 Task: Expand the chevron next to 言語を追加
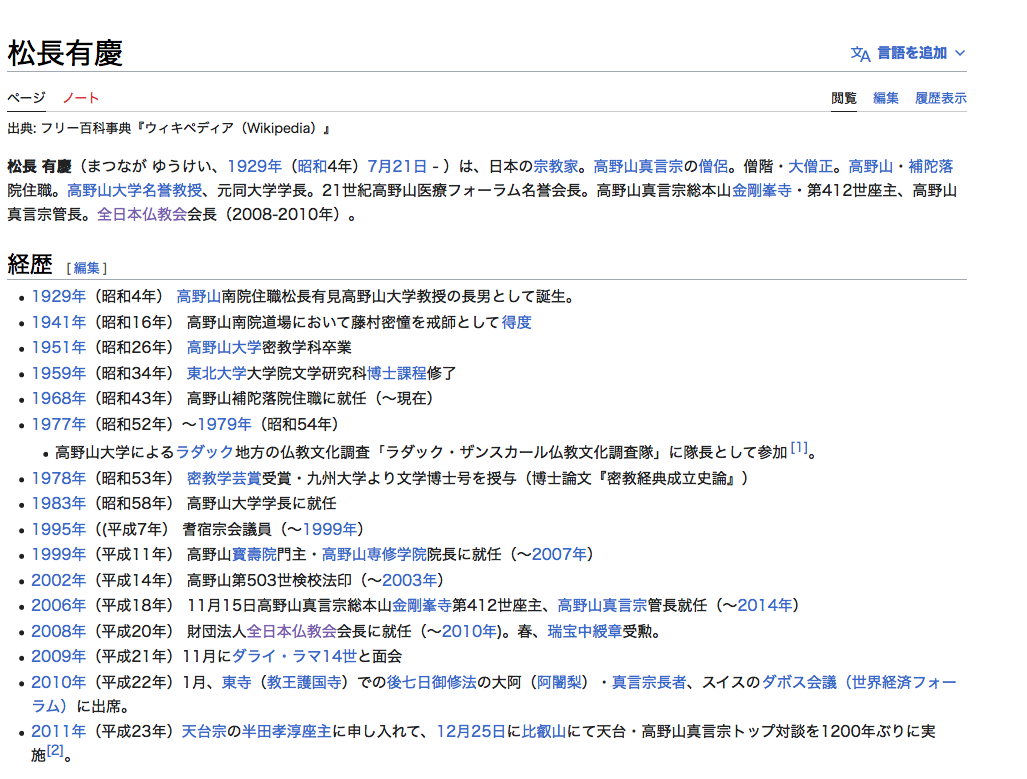pos(960,53)
